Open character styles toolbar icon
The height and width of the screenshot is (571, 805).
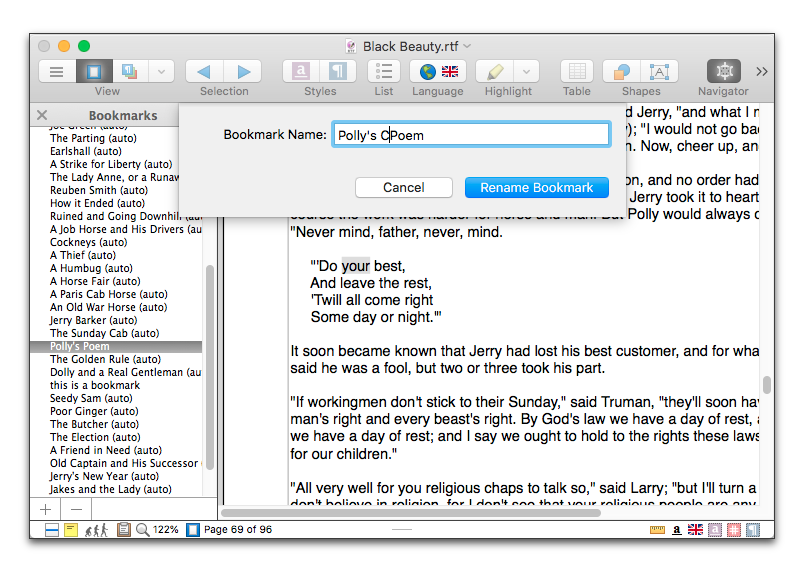(x=301, y=71)
